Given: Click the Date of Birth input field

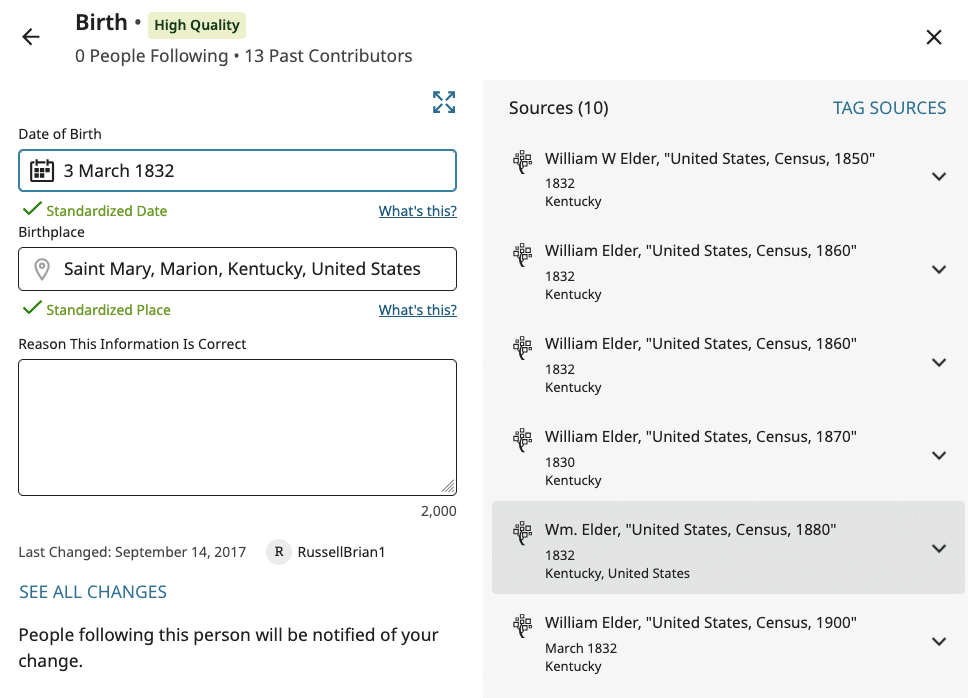Looking at the screenshot, I should pyautogui.click(x=250, y=171).
